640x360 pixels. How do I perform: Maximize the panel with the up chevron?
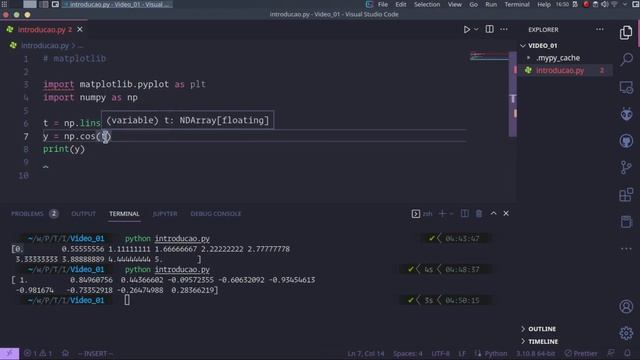pyautogui.click(x=493, y=213)
